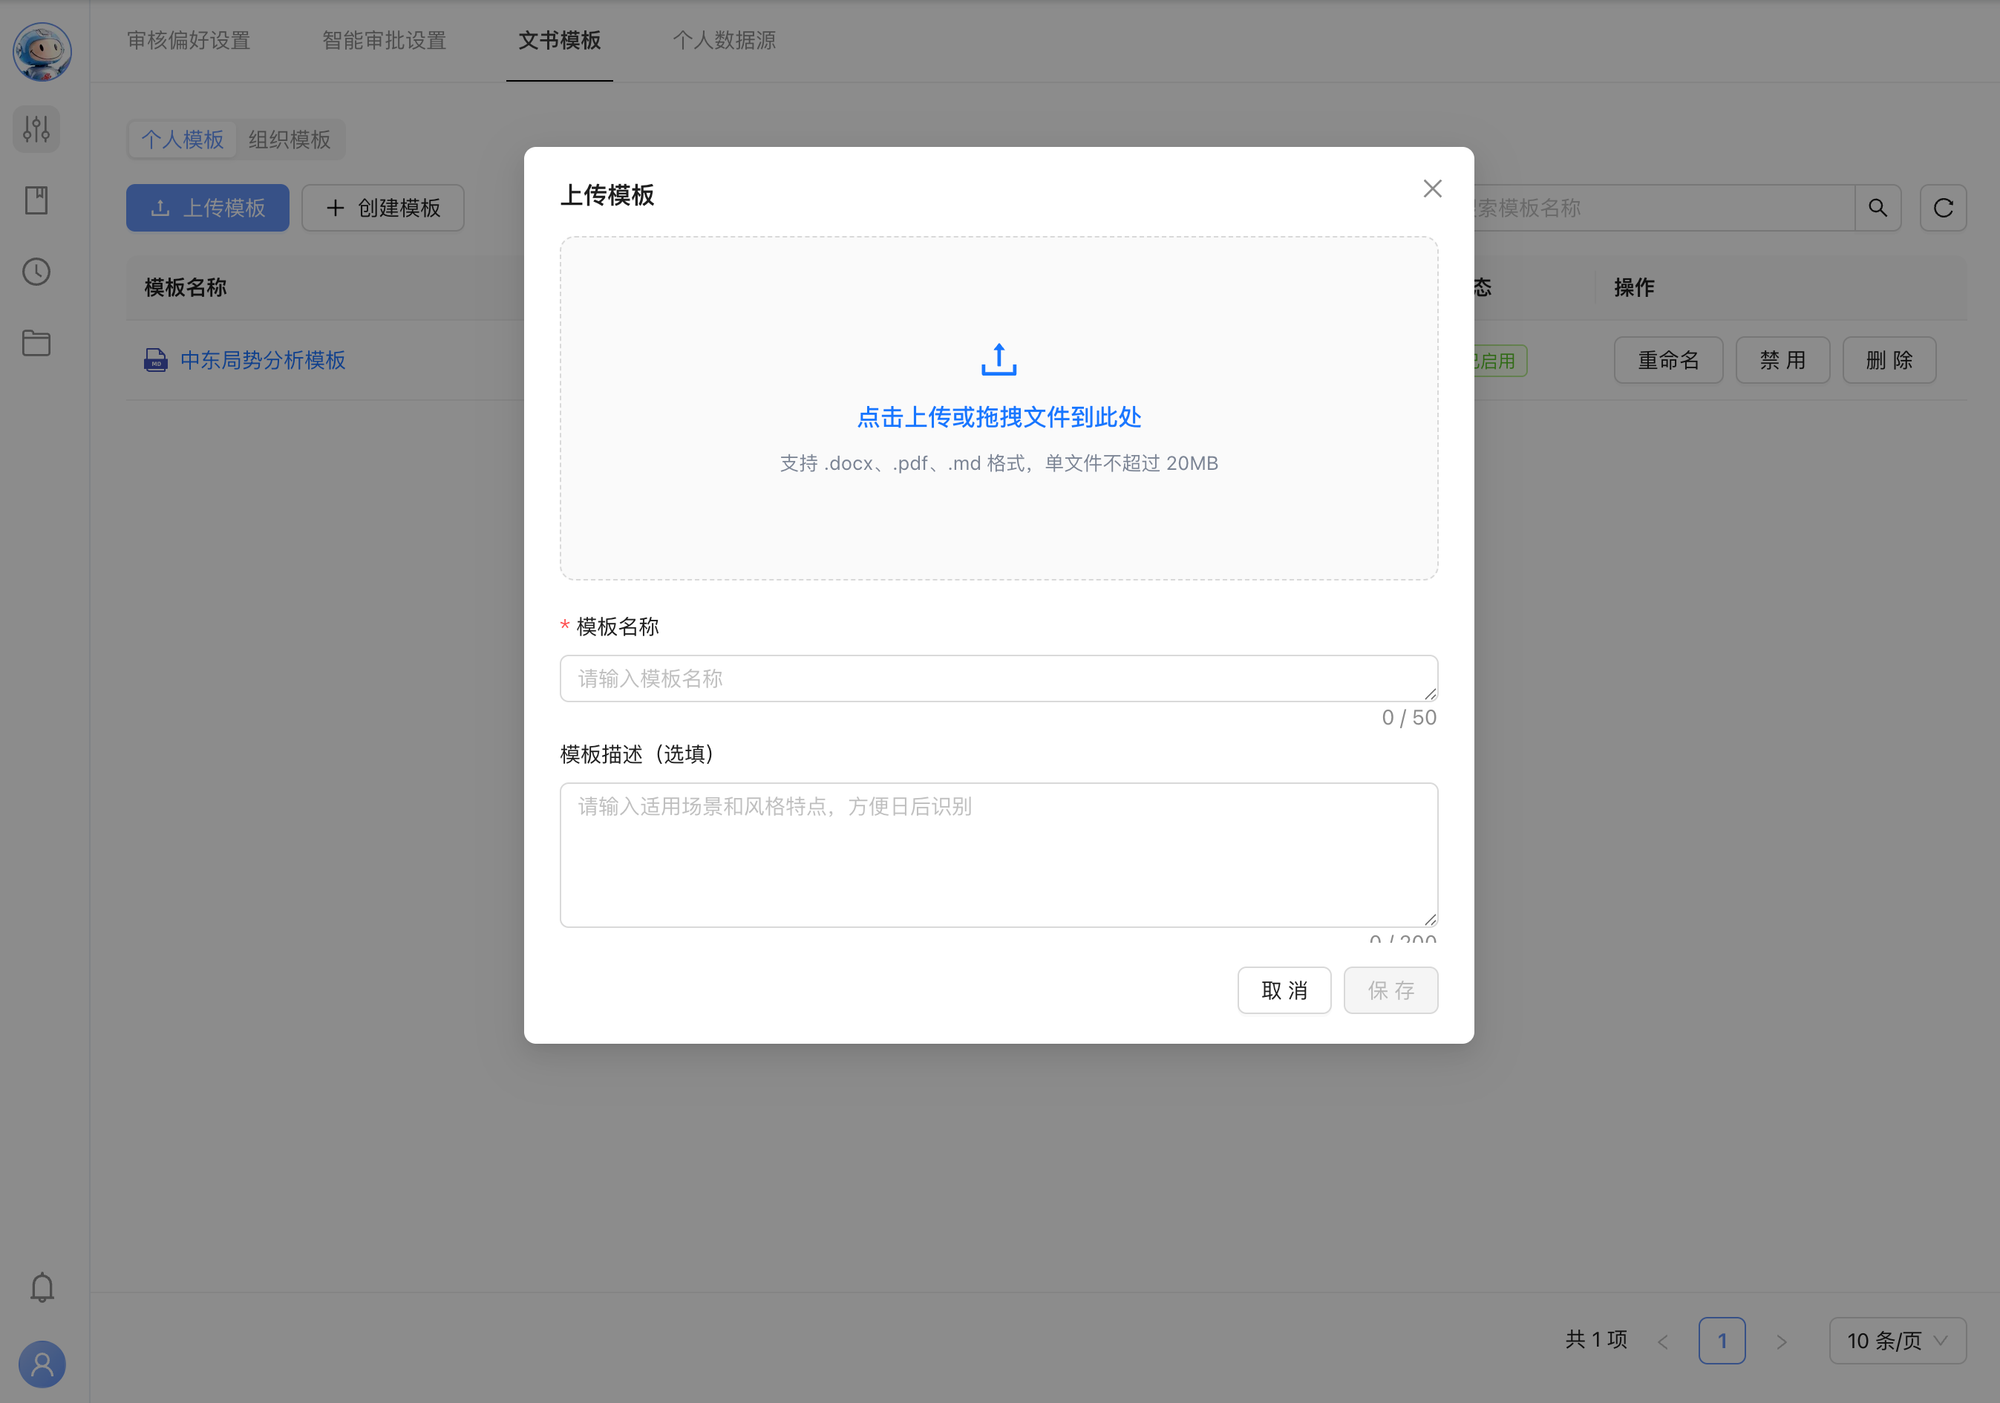The image size is (2000, 1403).
Task: Focus the template name search field
Action: pyautogui.click(x=1664, y=208)
